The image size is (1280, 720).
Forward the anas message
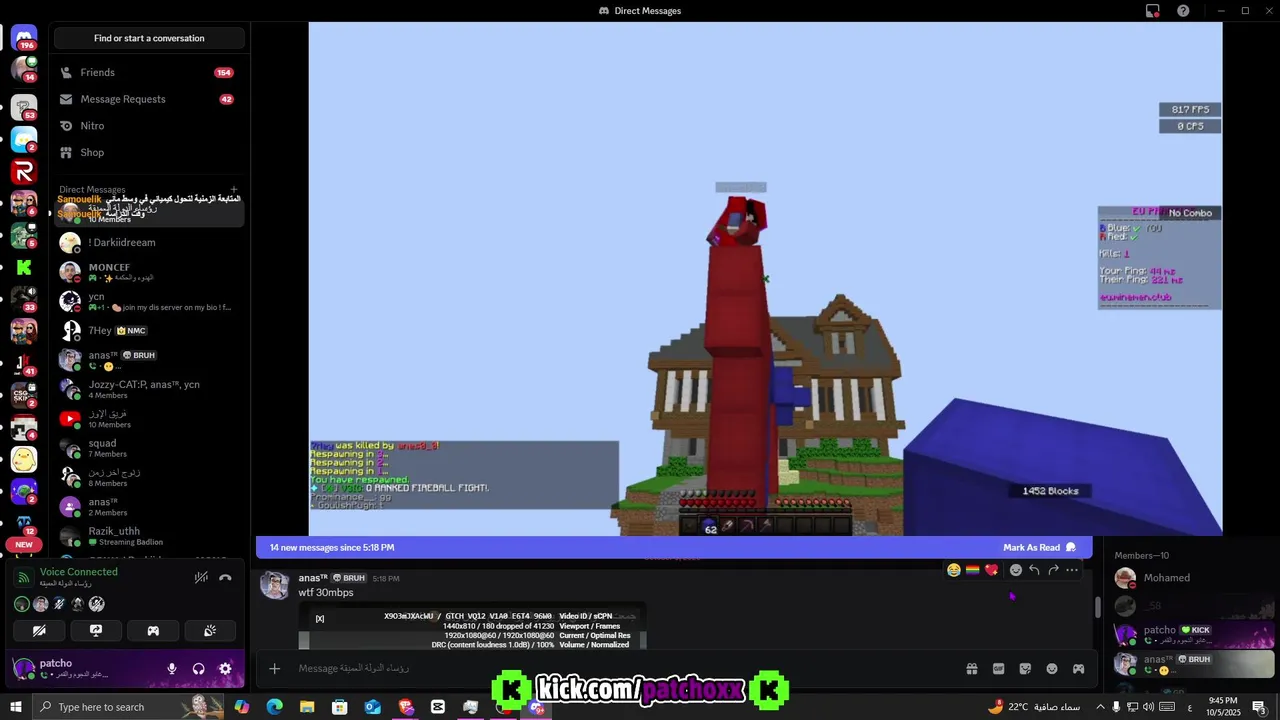tap(1053, 570)
